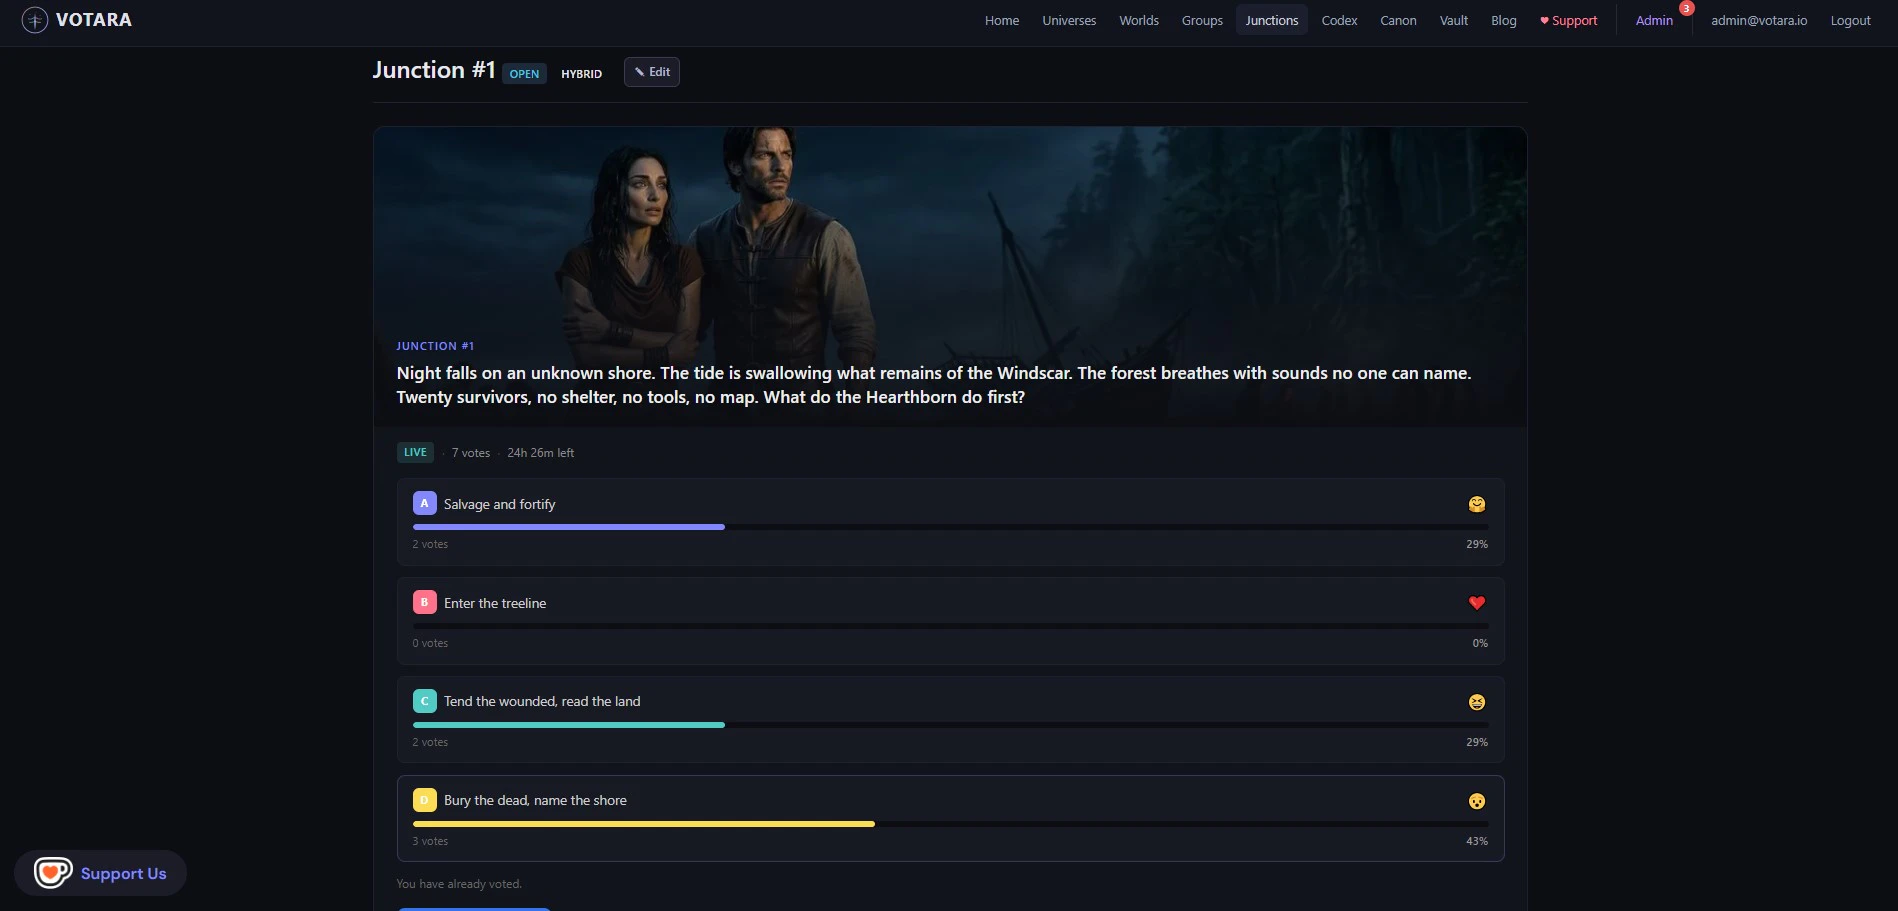Viewport: 1898px width, 911px height.
Task: Click the Support Us floating button
Action: click(x=101, y=873)
